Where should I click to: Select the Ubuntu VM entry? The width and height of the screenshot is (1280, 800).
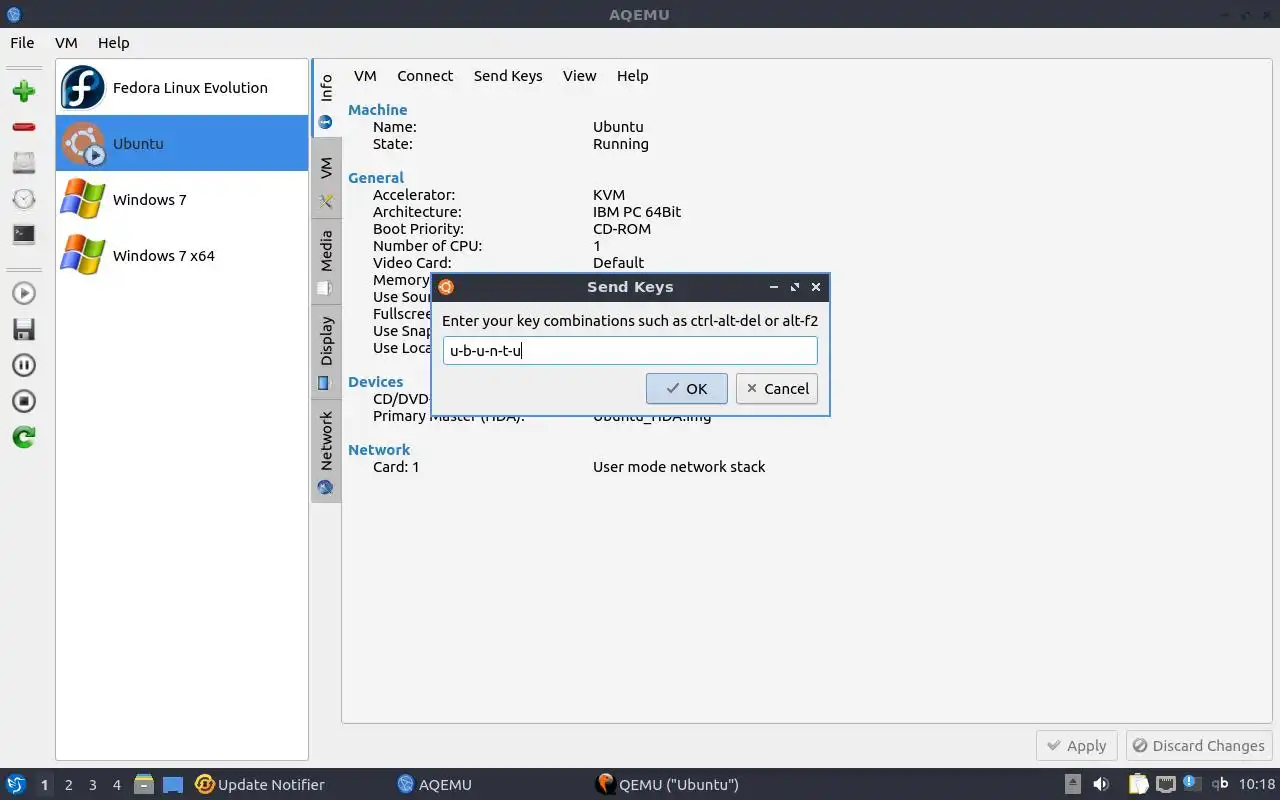pyautogui.click(x=182, y=143)
